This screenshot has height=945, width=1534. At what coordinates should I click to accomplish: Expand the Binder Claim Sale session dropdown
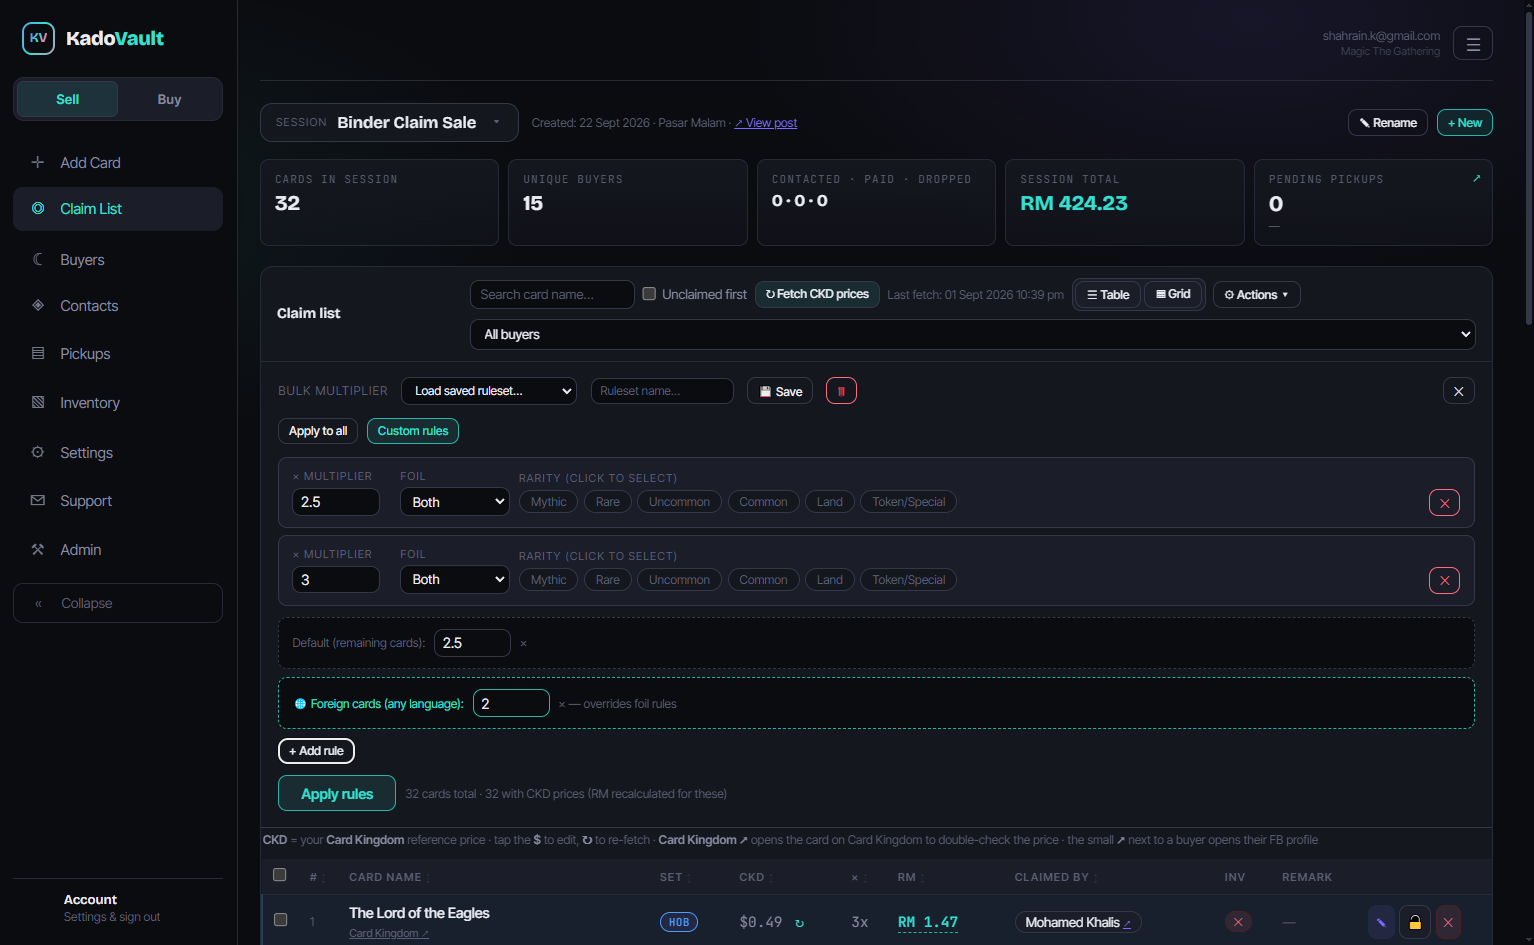coord(389,122)
